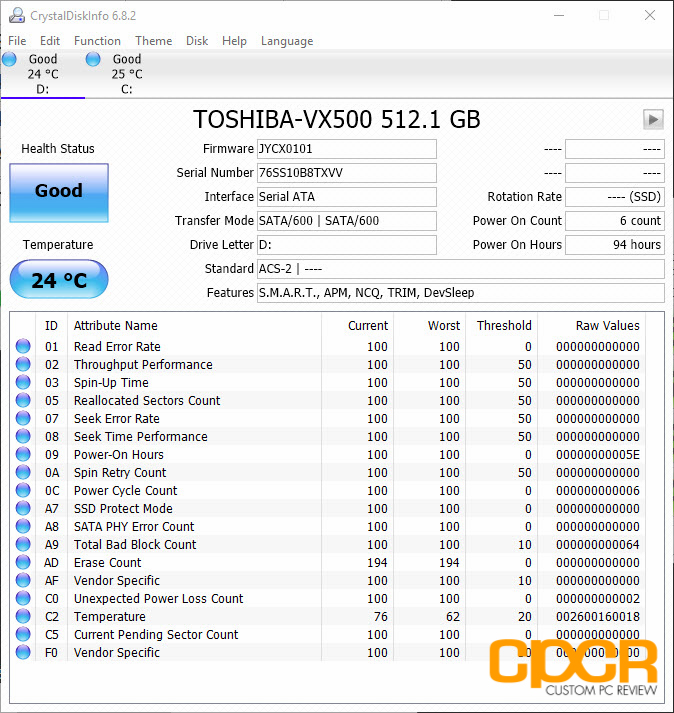Click the Interface field Serial ATA
The height and width of the screenshot is (713, 674).
click(x=347, y=196)
